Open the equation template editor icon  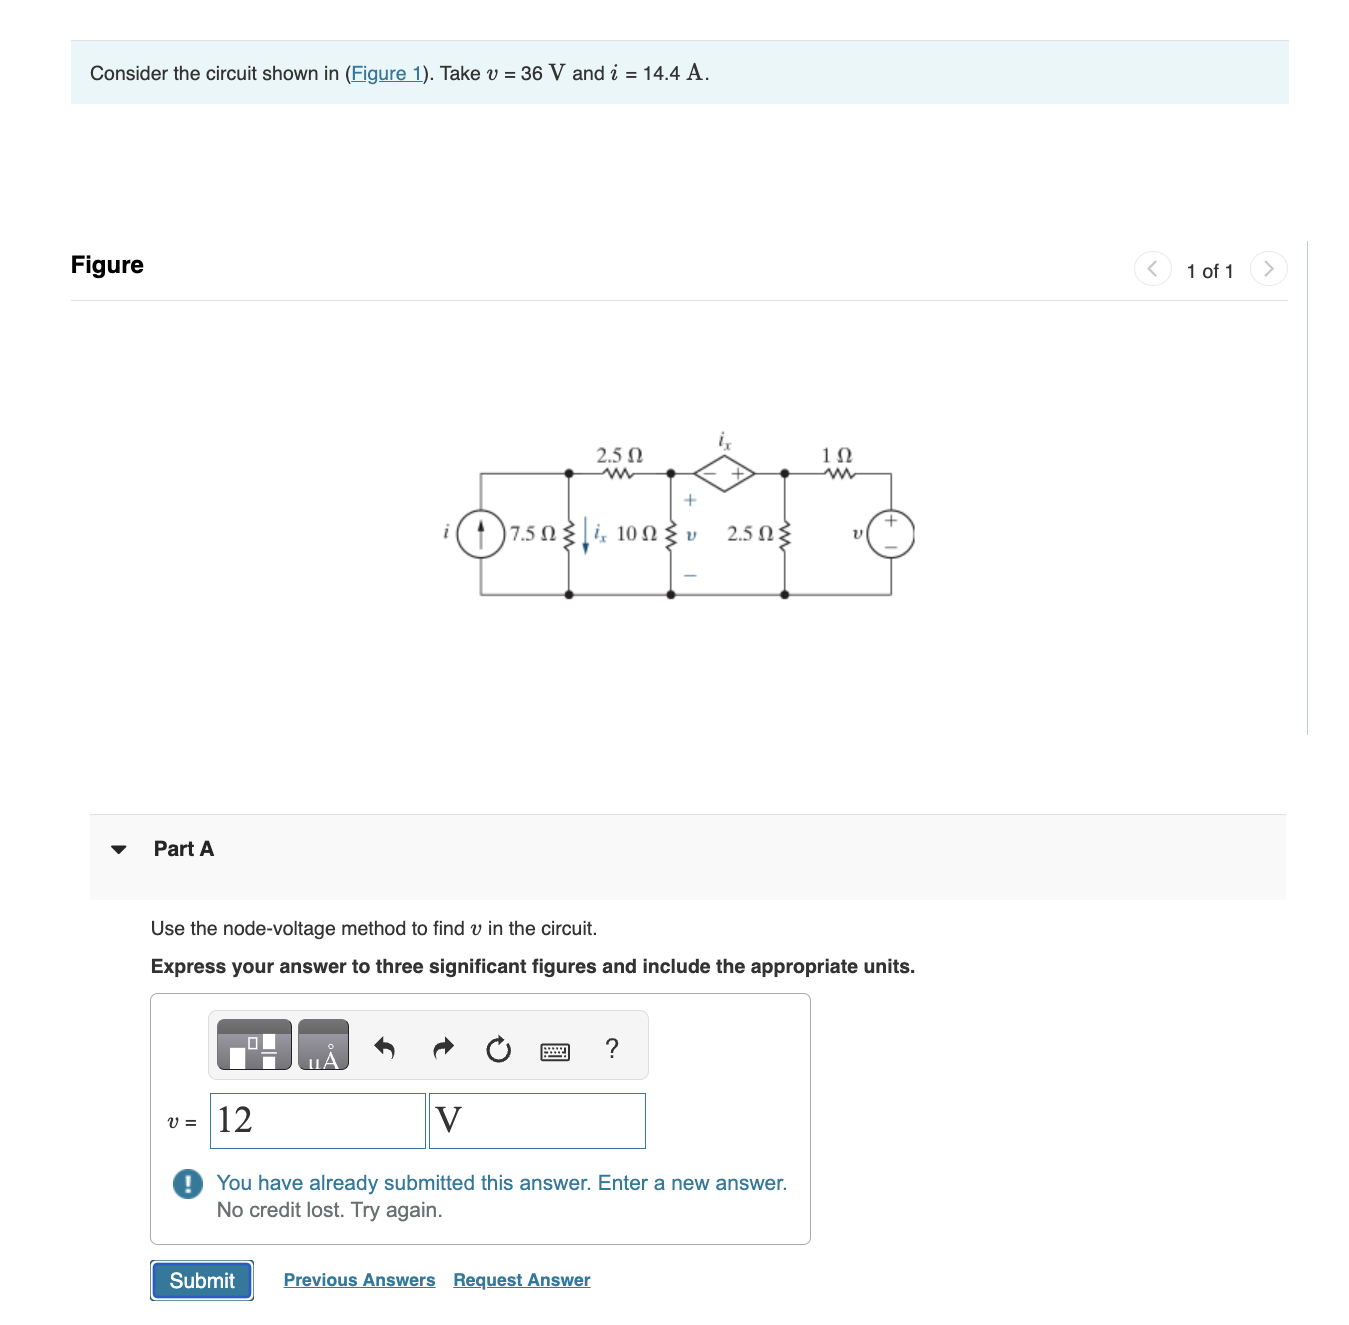(x=253, y=1045)
